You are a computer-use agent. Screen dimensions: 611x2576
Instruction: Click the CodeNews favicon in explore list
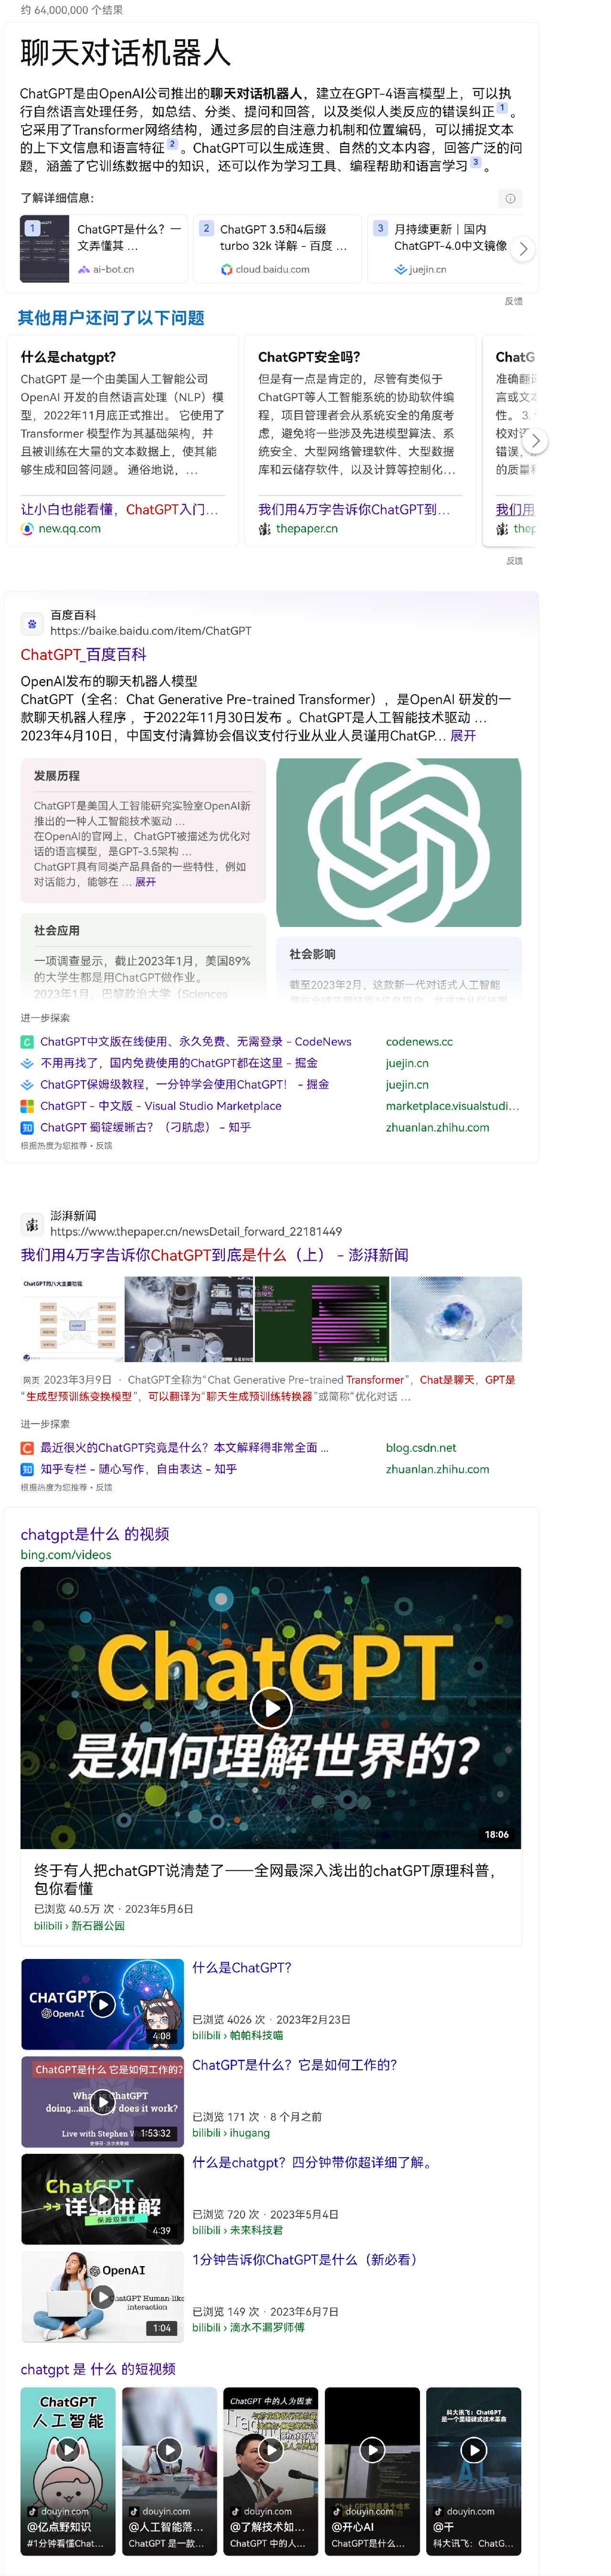tap(27, 1042)
